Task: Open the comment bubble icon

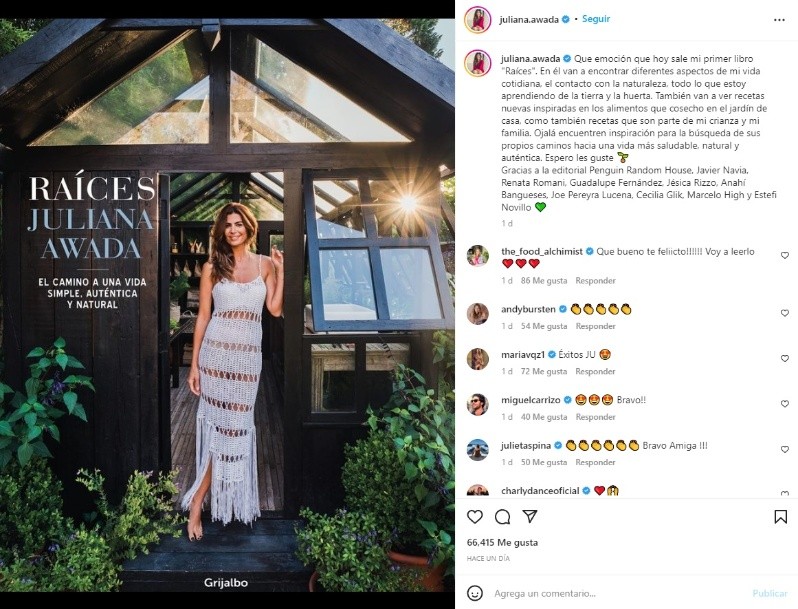Action: (x=502, y=517)
